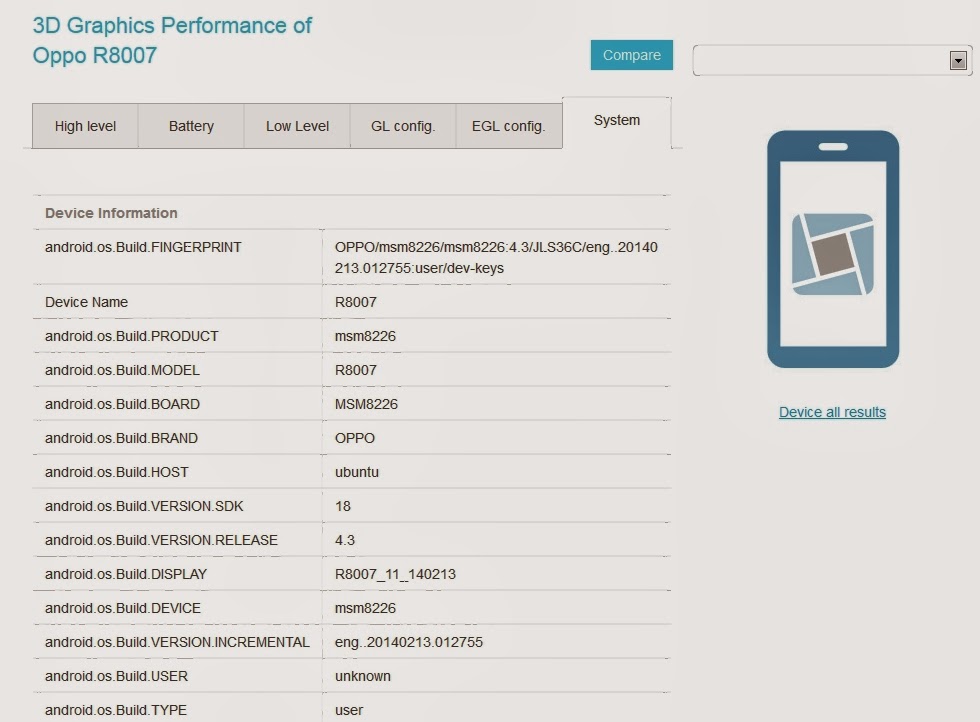Viewport: 980px width, 722px height.
Task: Click the android.os.Build.MODEL label
Action: coord(122,370)
